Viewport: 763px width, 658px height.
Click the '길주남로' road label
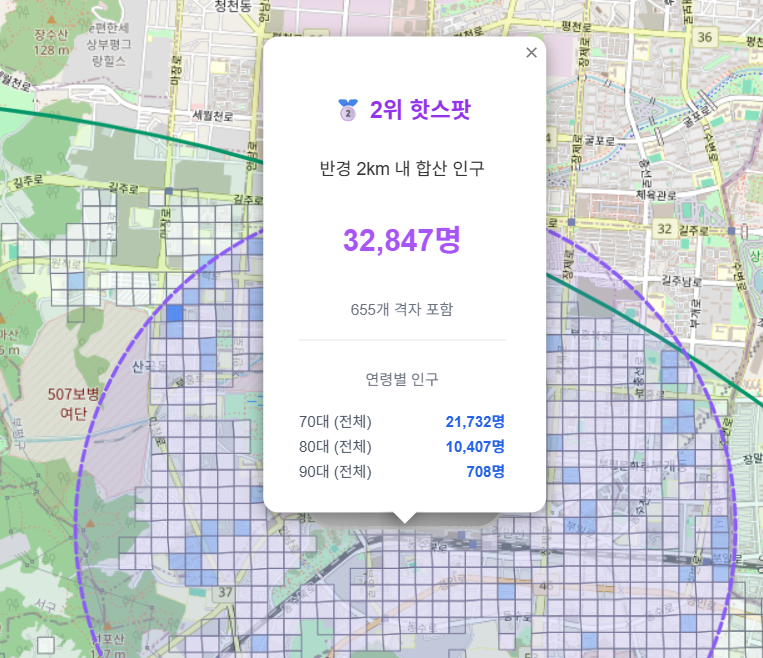click(682, 281)
